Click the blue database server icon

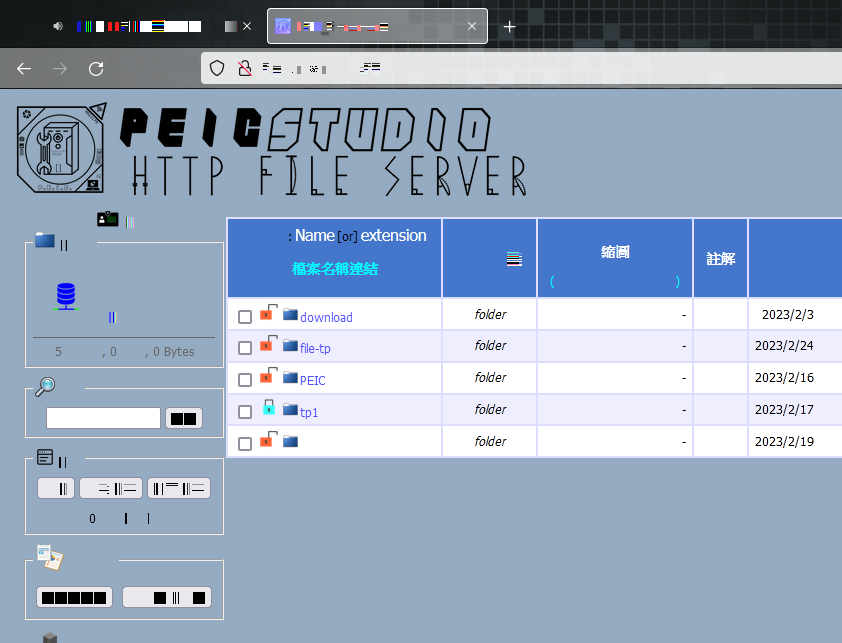point(66,297)
